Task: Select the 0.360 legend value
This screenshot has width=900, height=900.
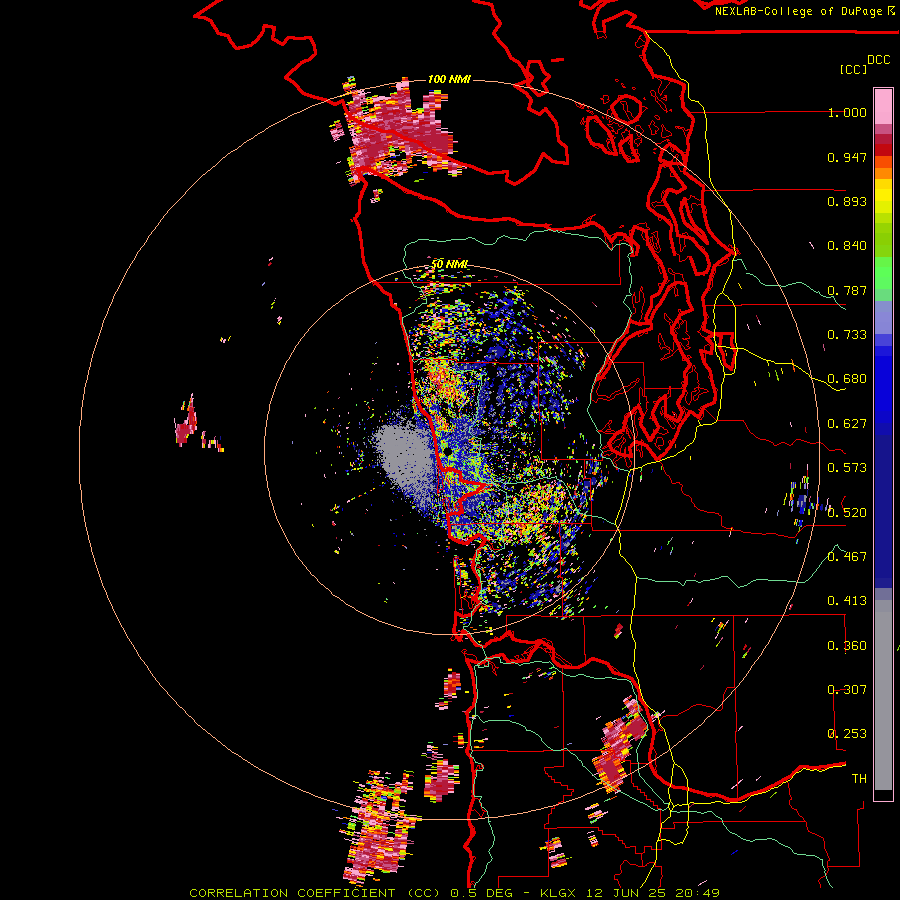Action: pyautogui.click(x=847, y=646)
